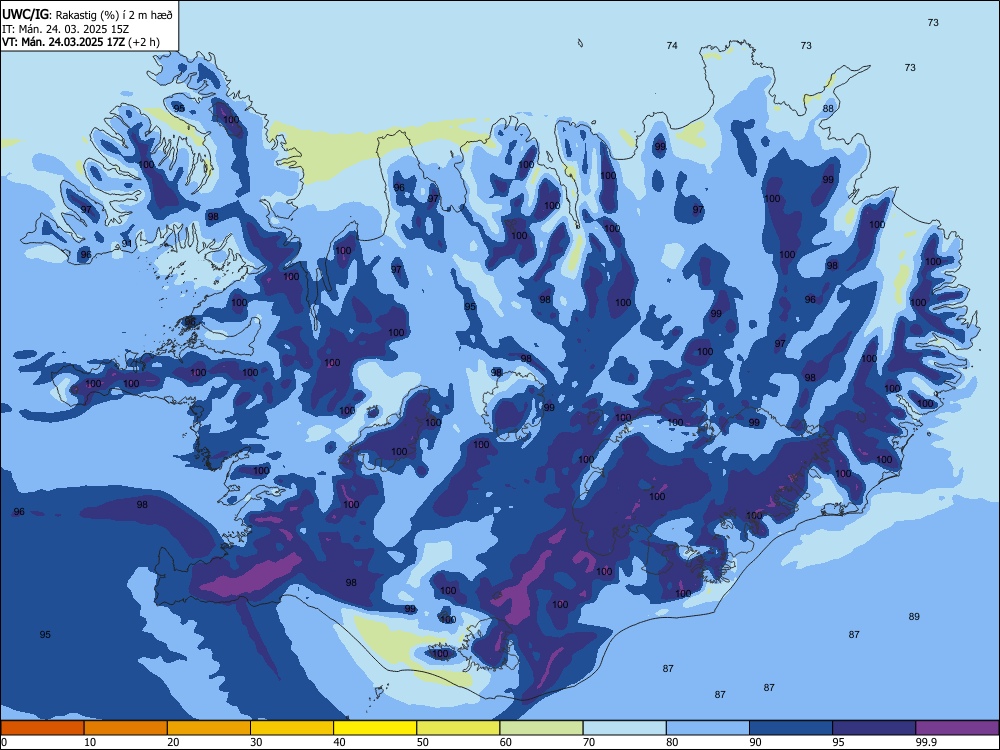Screen dimensions: 1000x750
Task: Click the 60–70 light green legend swatch
Action: (541, 728)
